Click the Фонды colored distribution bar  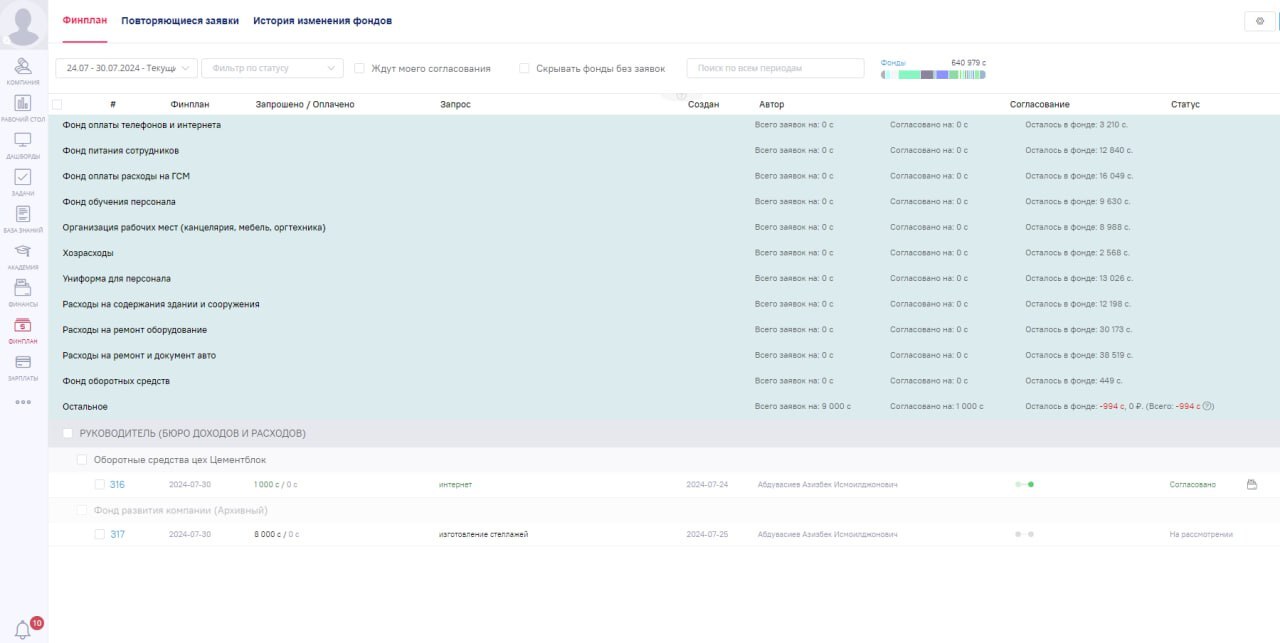(933, 75)
